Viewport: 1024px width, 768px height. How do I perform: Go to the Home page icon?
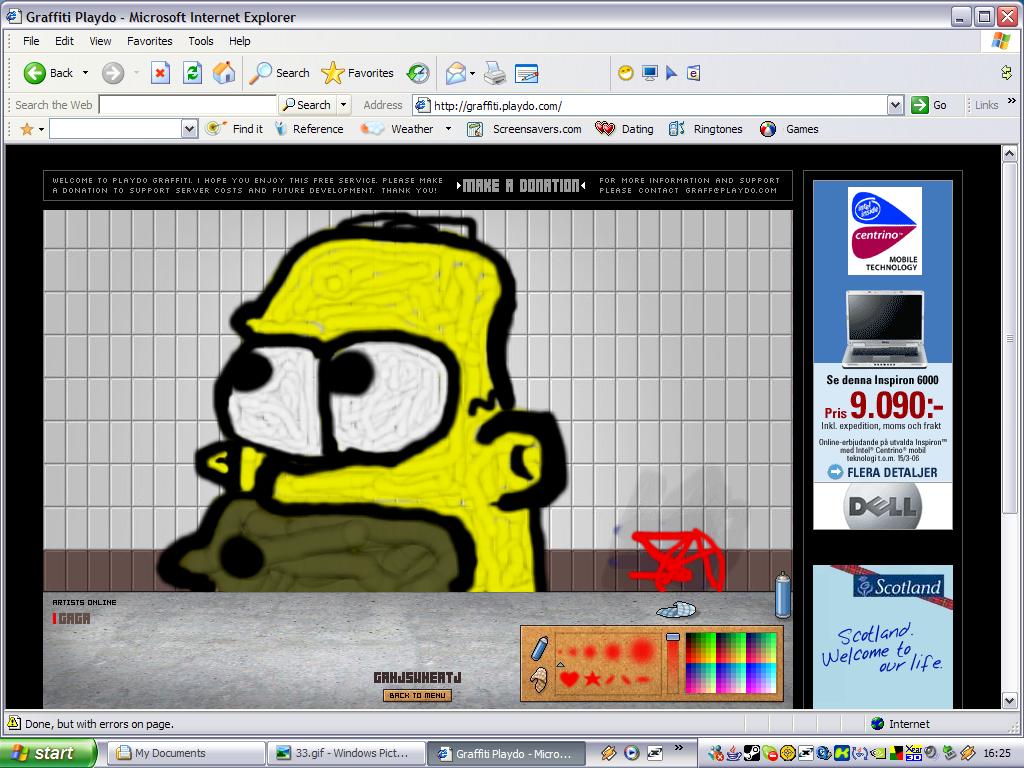[224, 72]
